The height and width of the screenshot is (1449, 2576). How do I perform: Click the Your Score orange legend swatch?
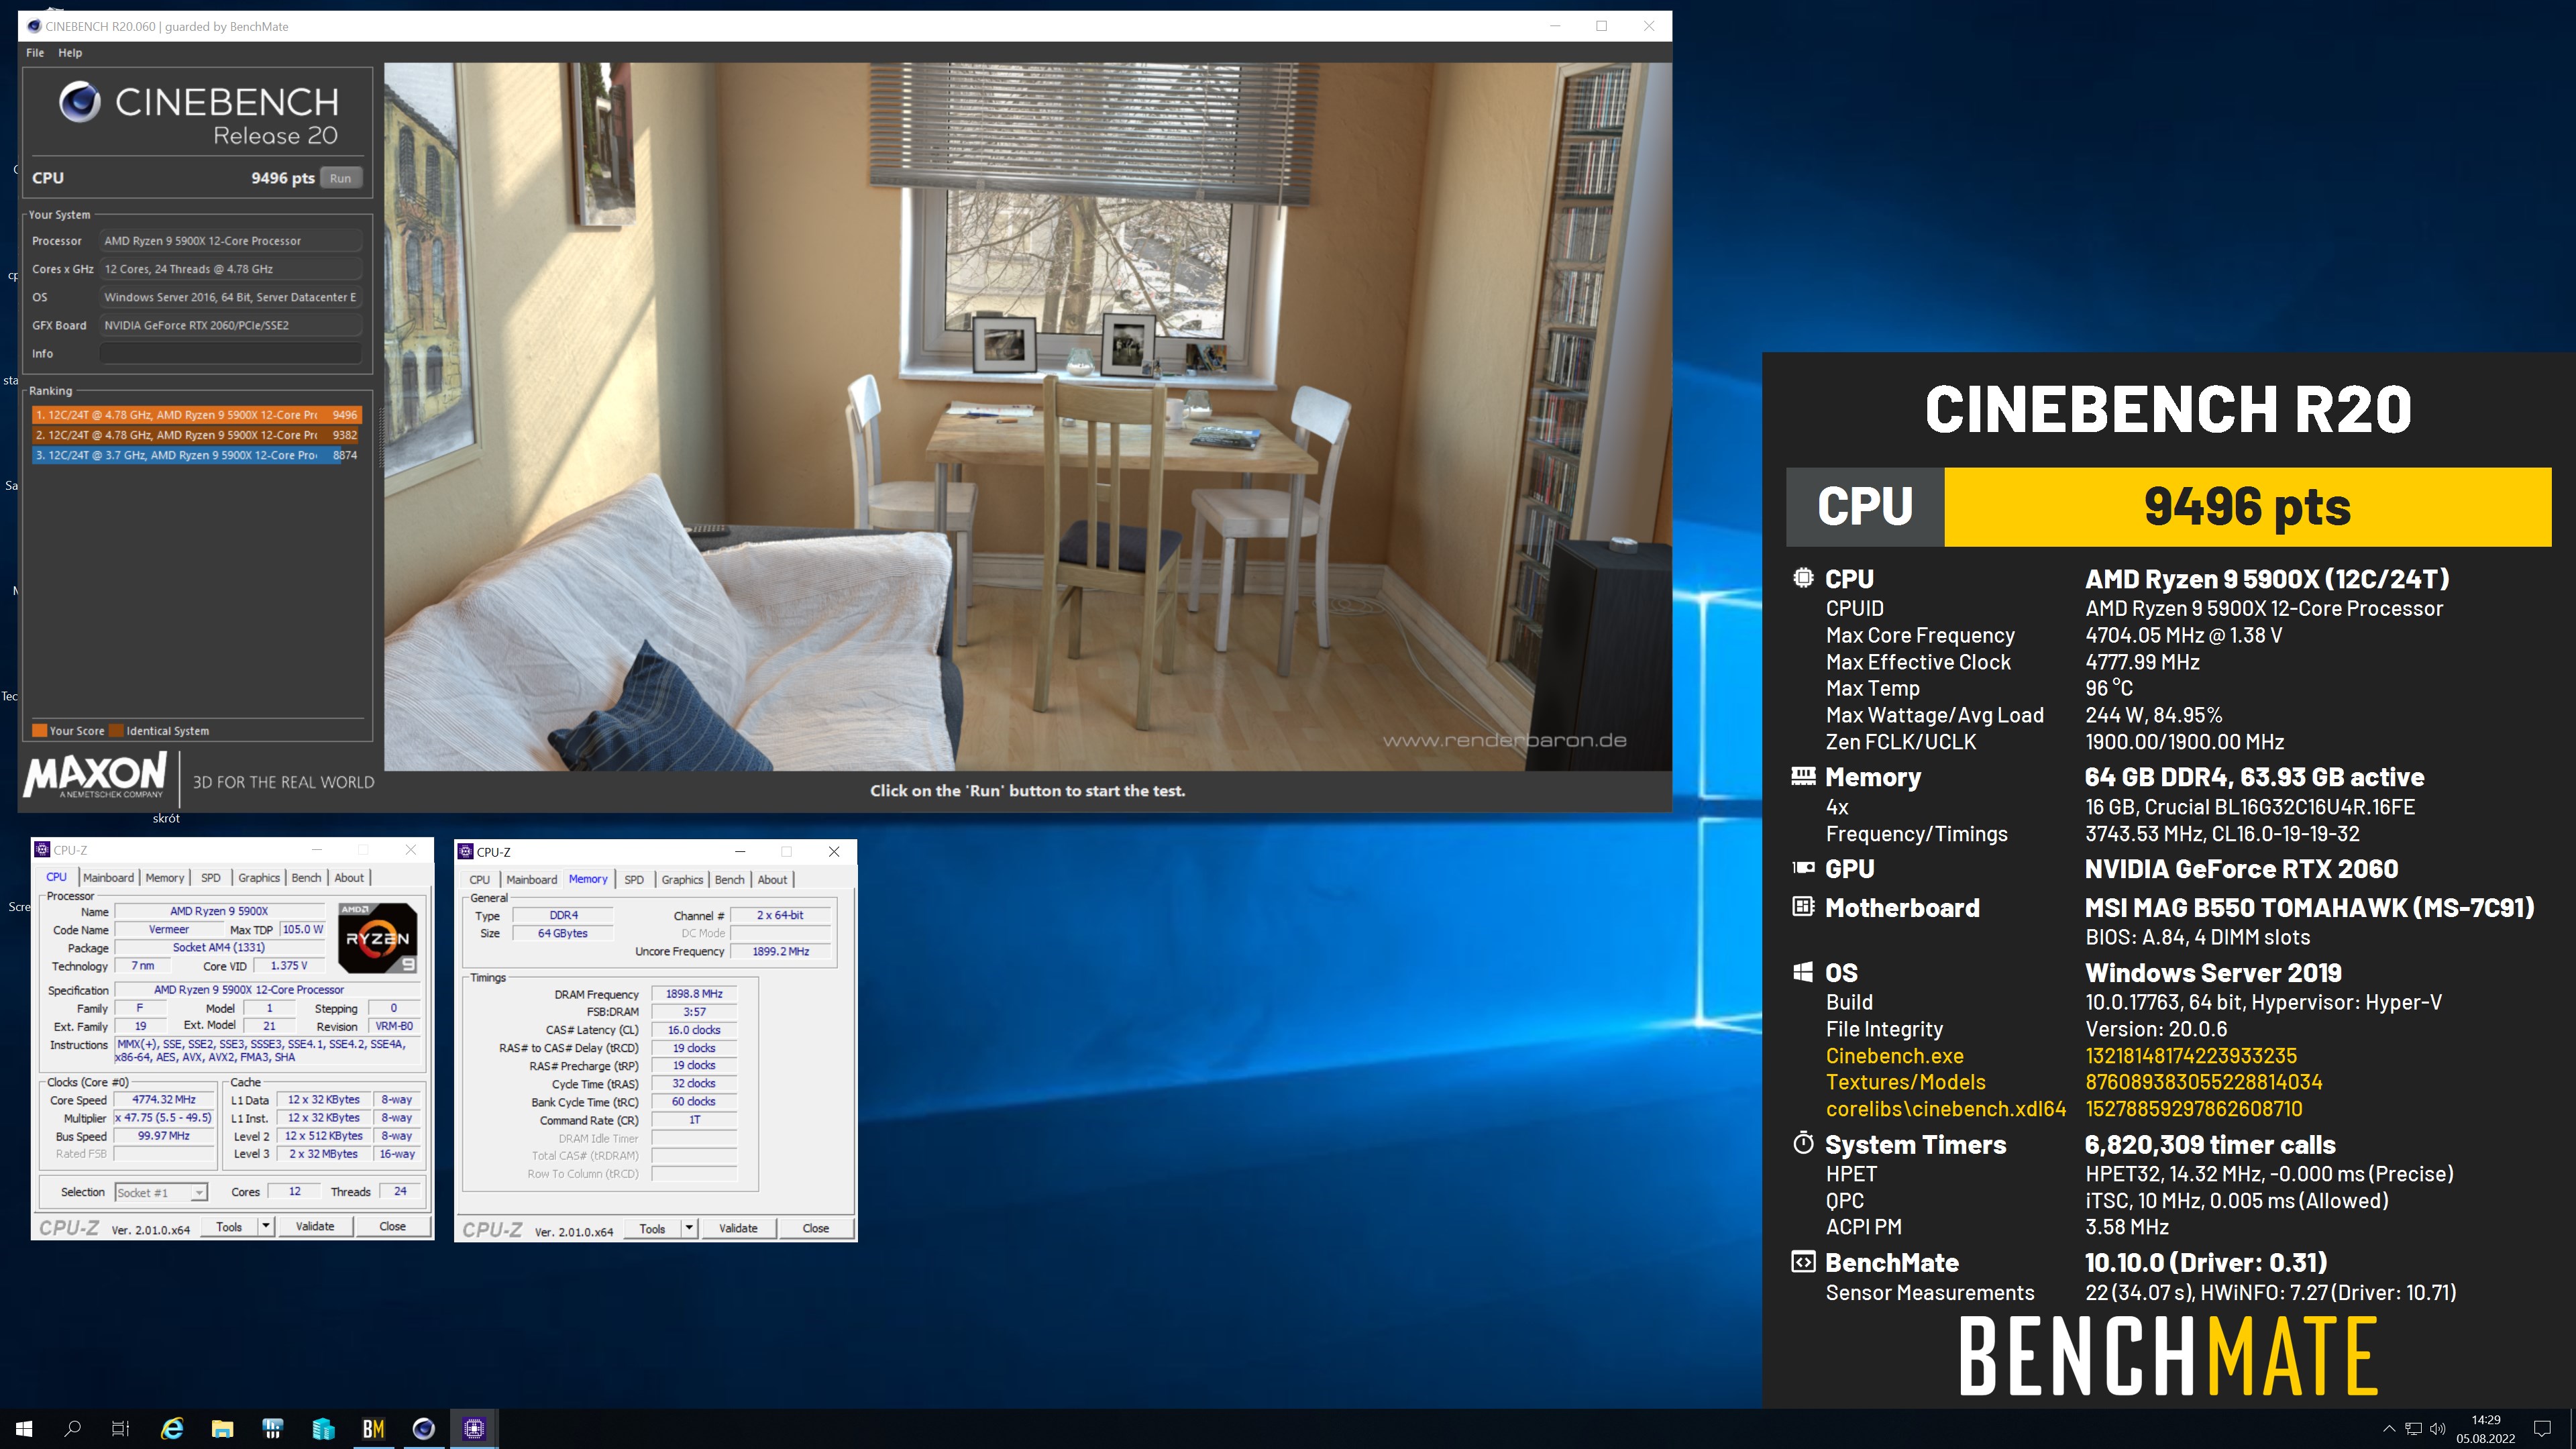[40, 730]
